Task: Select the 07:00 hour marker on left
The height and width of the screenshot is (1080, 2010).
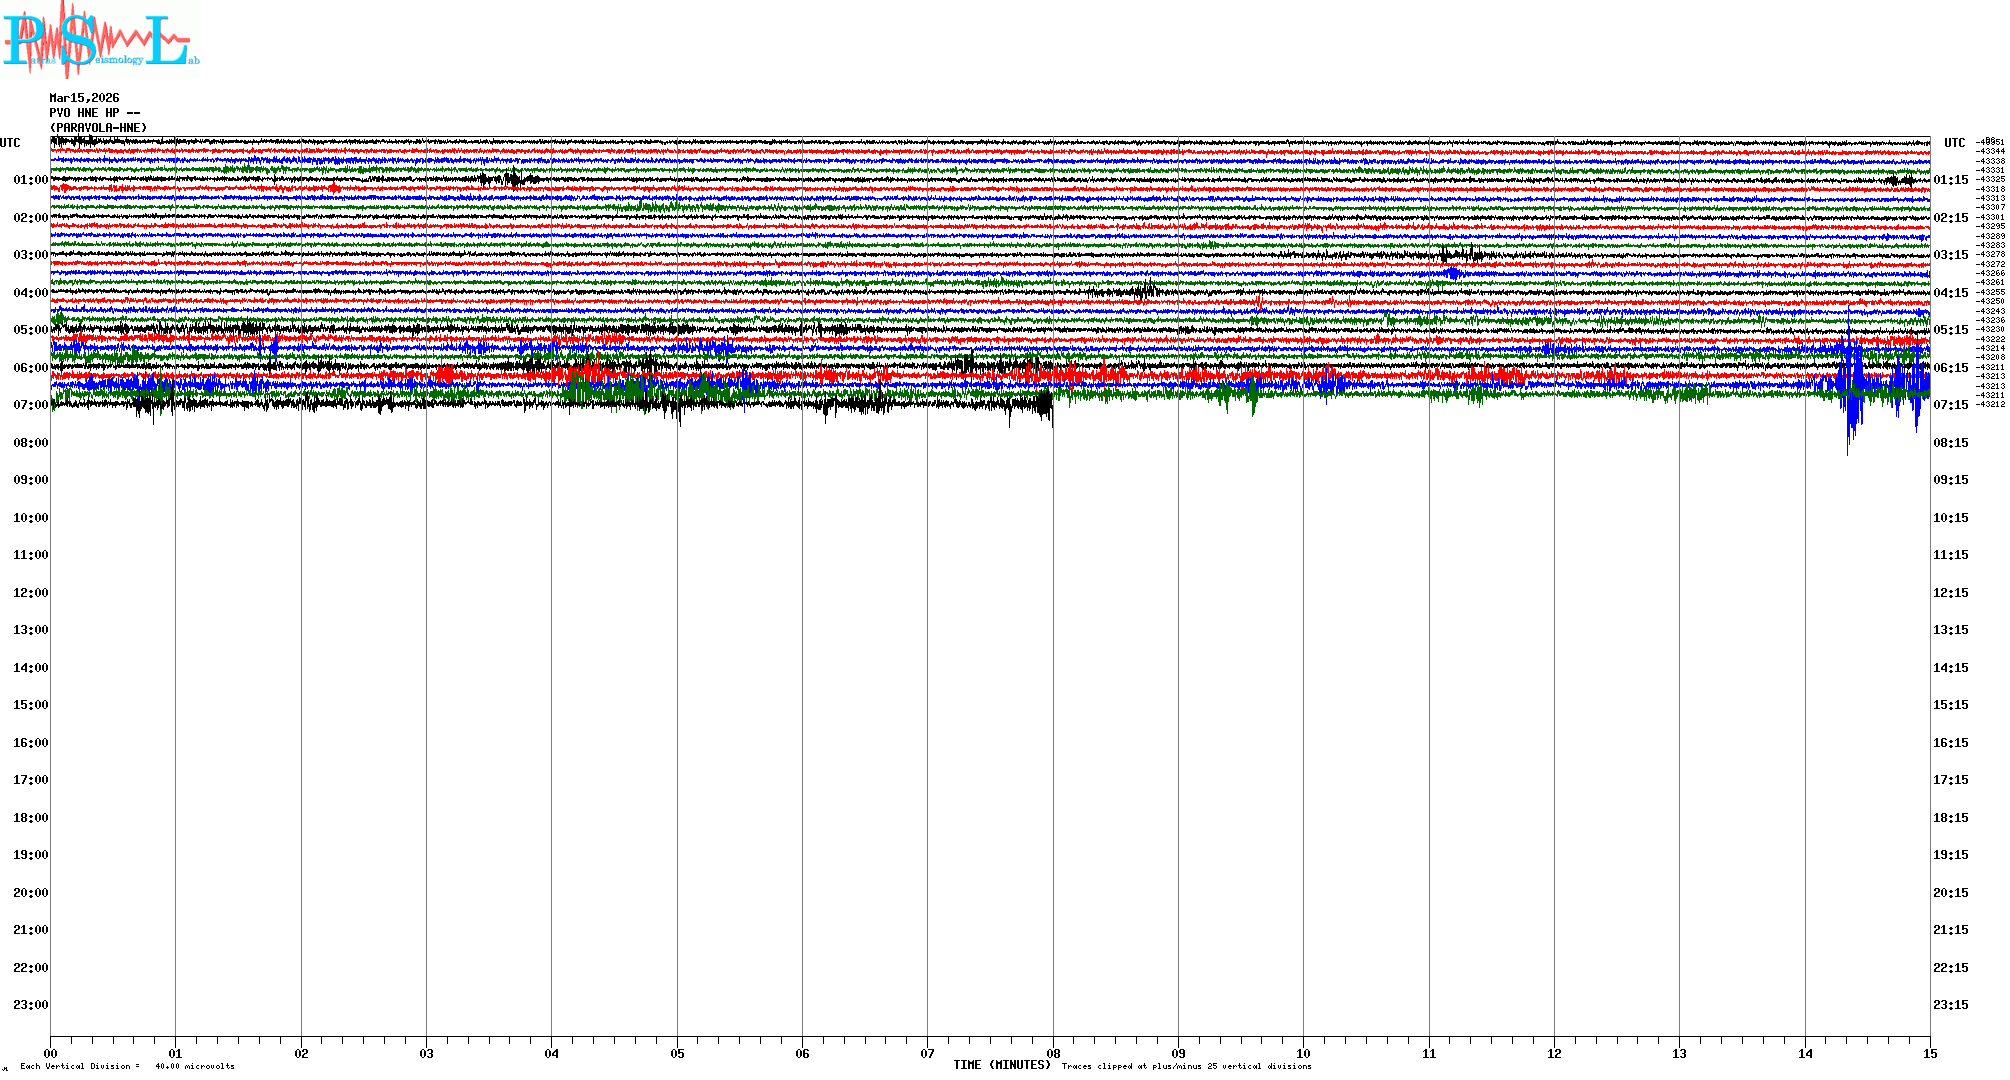Action: coord(30,405)
